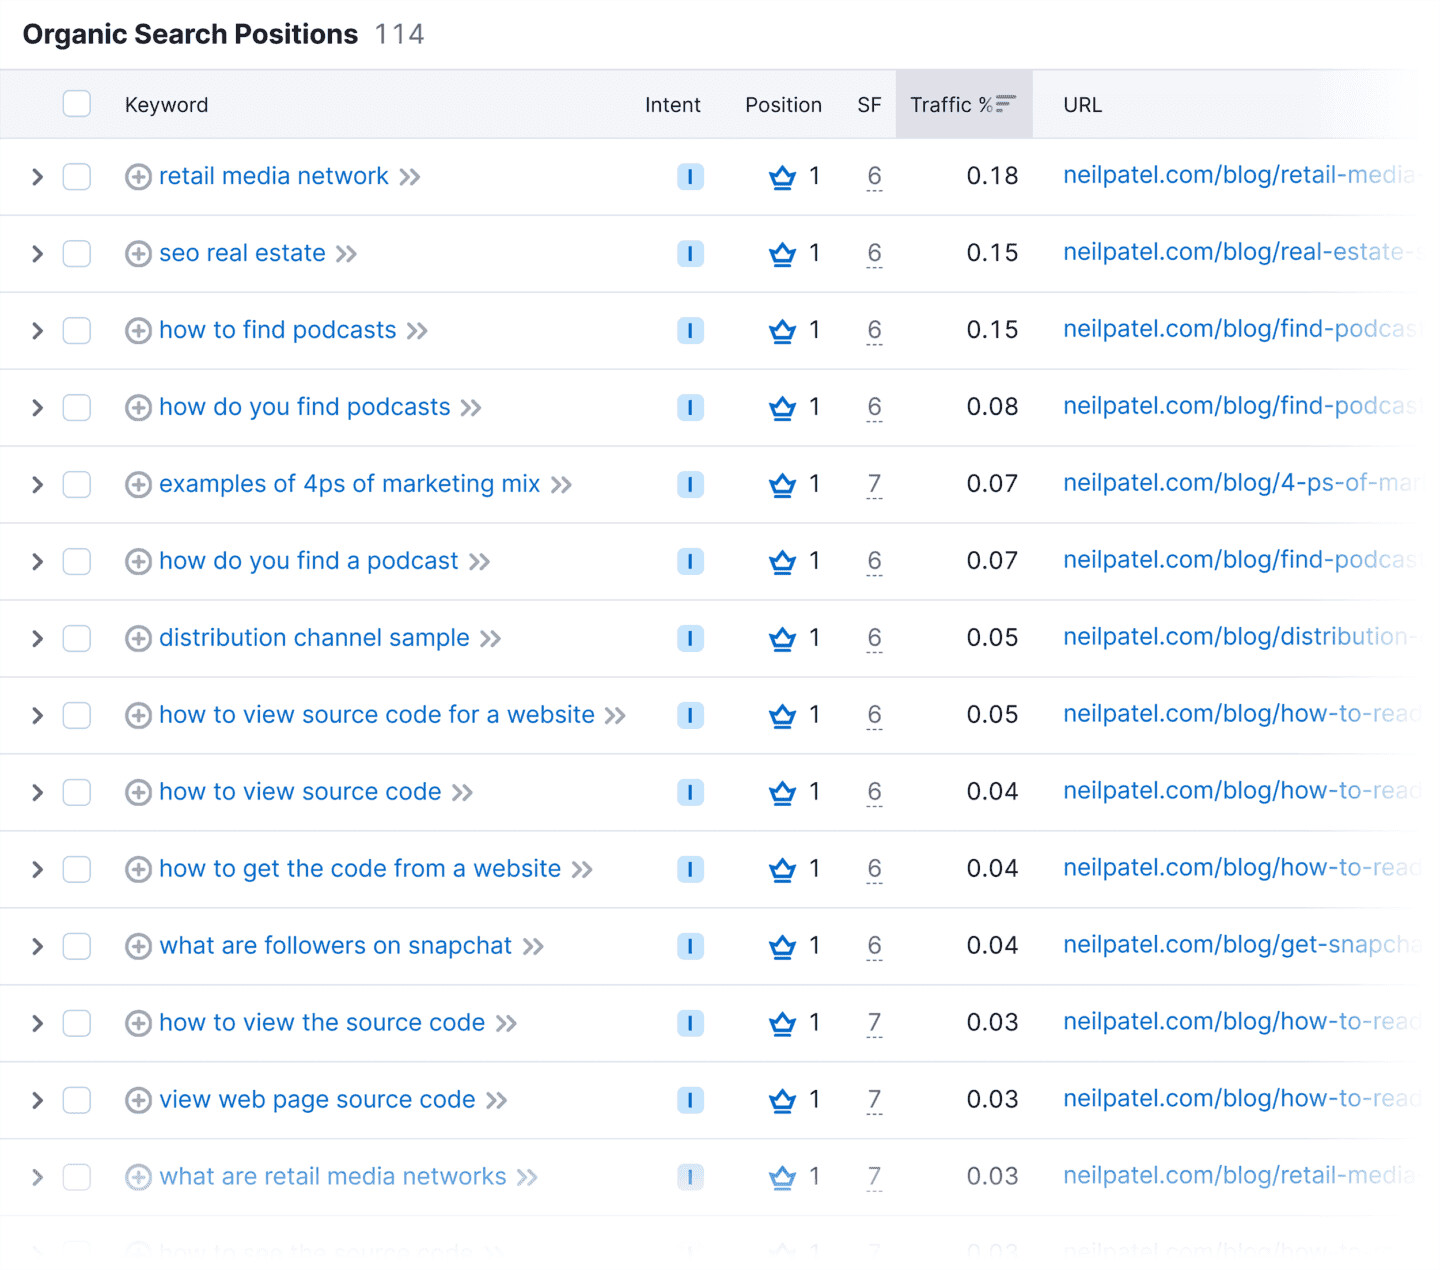Click the plus icon beside 'how do you find podcasts'
Screen dimensions: 1440x1270
point(138,408)
